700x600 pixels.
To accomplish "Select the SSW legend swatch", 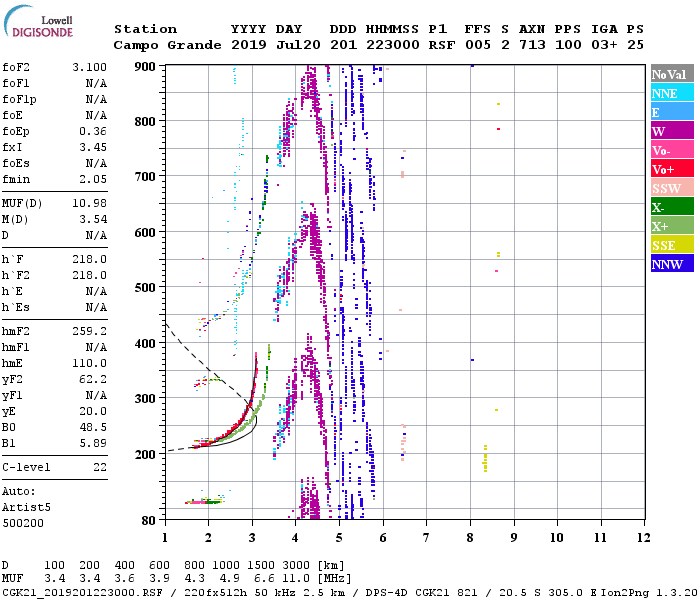I will (x=672, y=188).
